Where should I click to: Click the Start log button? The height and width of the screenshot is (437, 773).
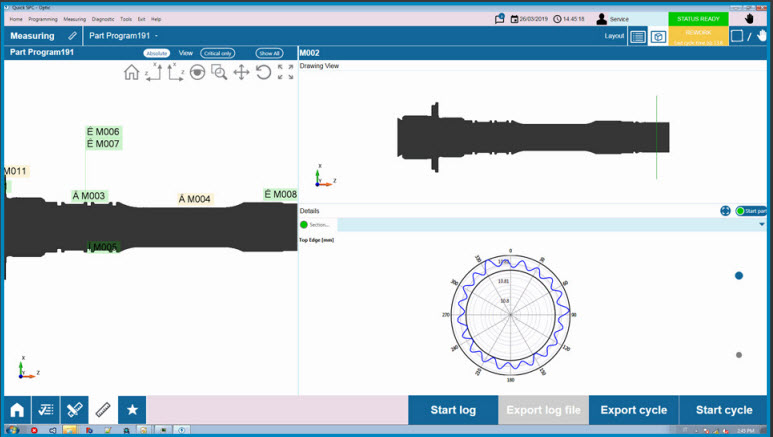pyautogui.click(x=453, y=410)
